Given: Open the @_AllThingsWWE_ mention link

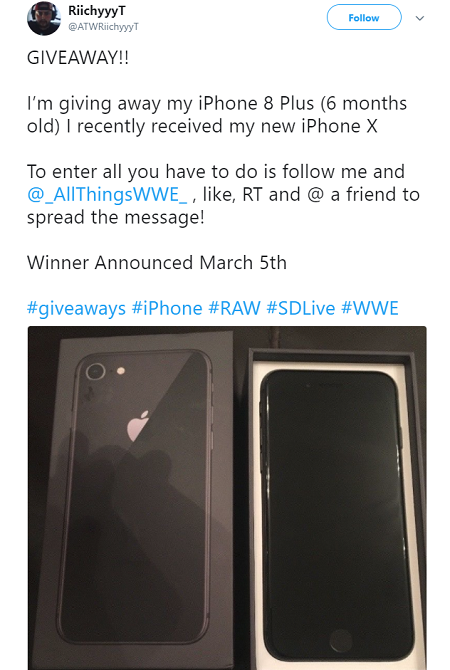Looking at the screenshot, I should tap(107, 195).
